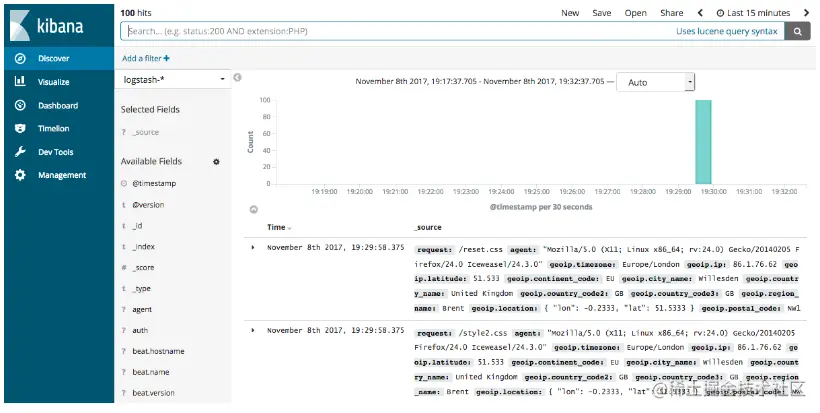Select the _index field
820x413 pixels.
[x=143, y=247]
